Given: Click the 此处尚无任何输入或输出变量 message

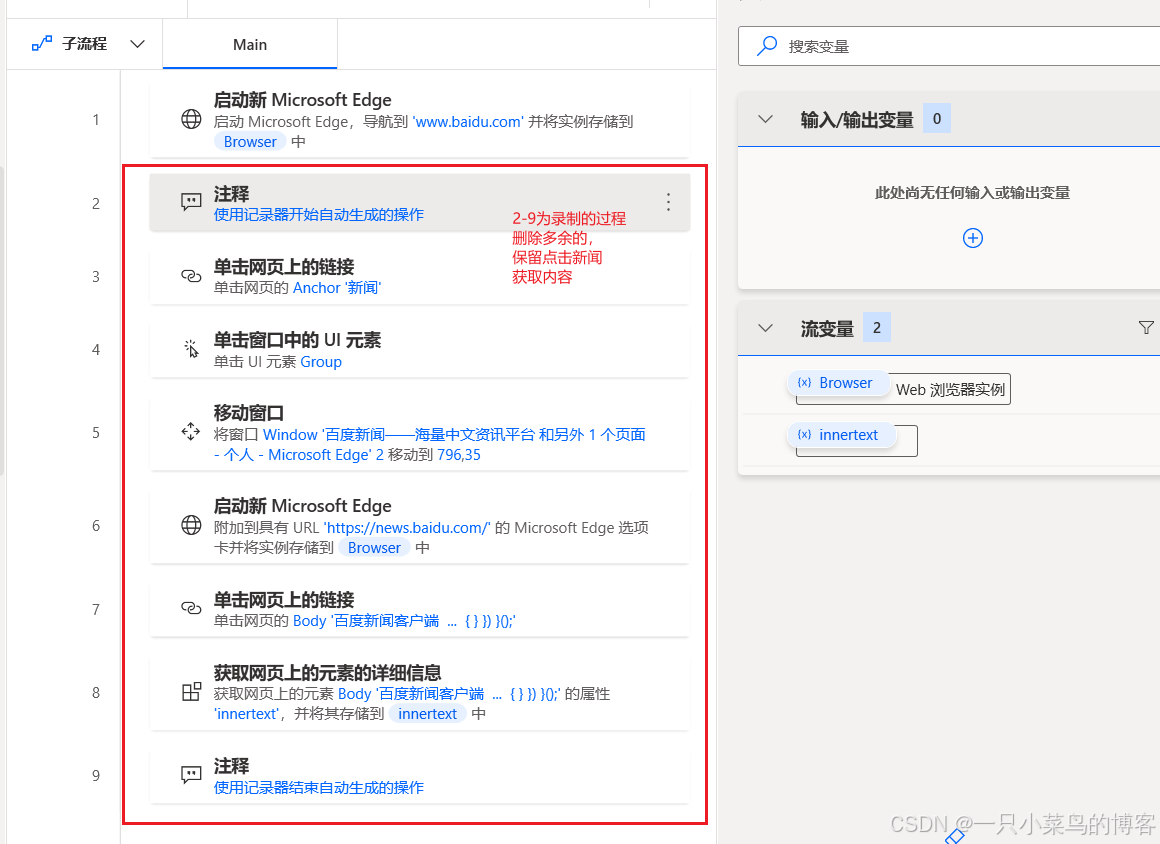Looking at the screenshot, I should click(x=972, y=193).
